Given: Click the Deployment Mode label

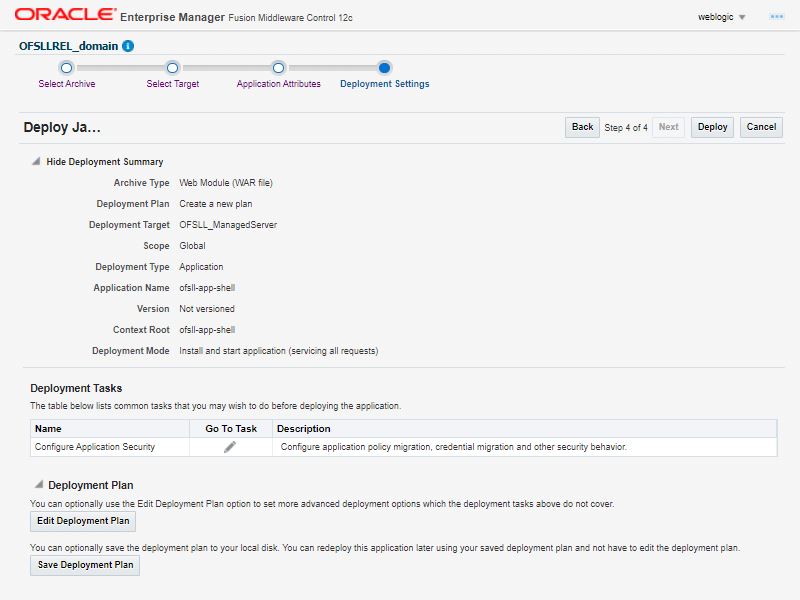Looking at the screenshot, I should pos(131,351).
